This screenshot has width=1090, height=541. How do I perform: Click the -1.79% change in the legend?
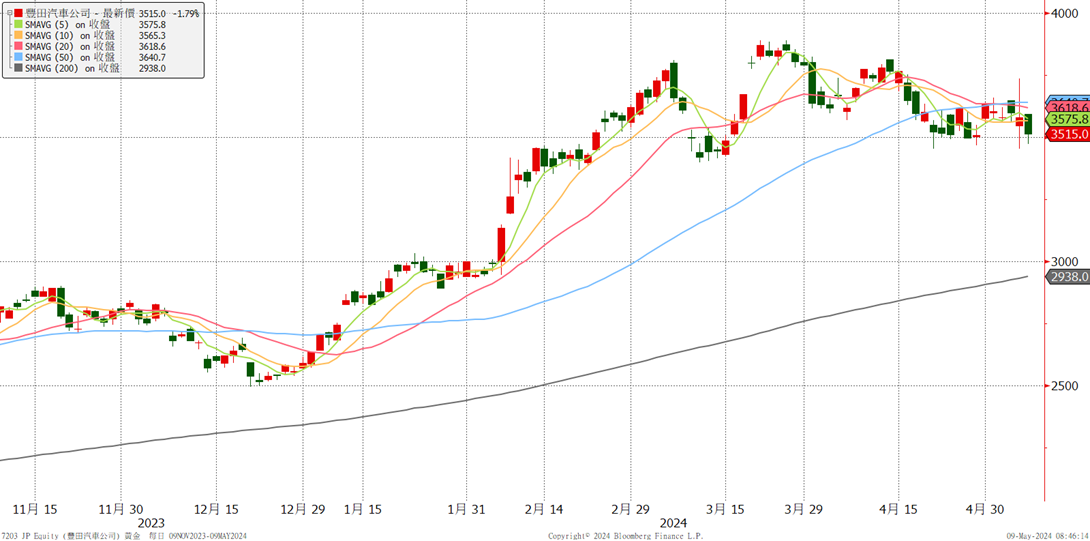click(184, 13)
